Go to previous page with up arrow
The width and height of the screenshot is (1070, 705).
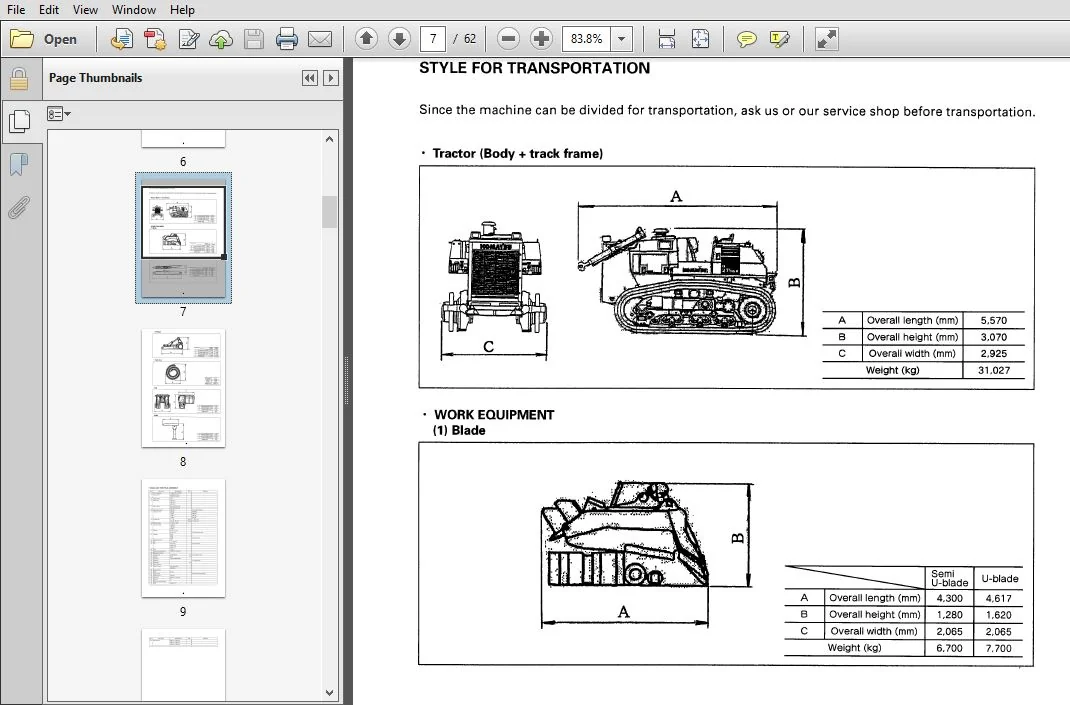pyautogui.click(x=366, y=39)
